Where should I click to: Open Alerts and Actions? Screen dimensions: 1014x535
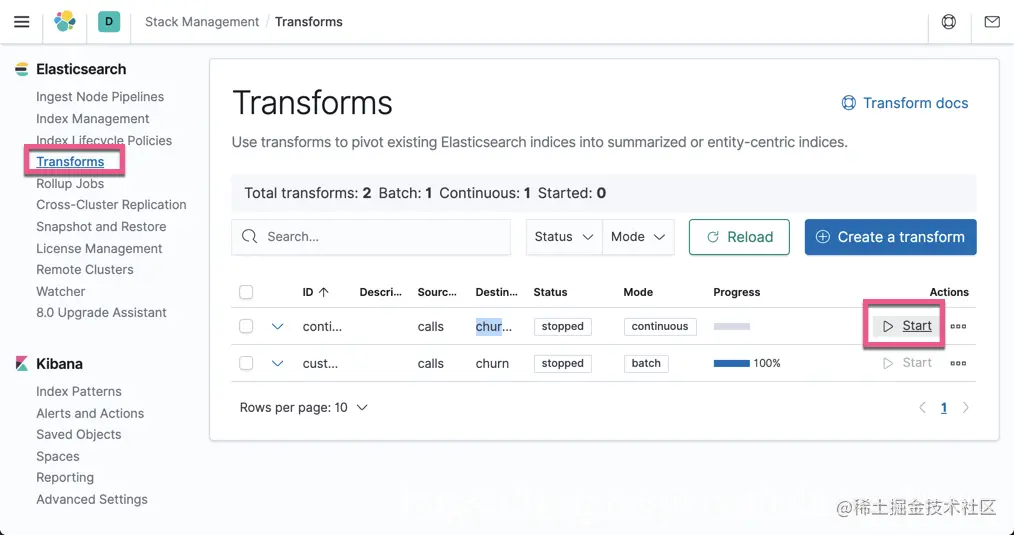[90, 413]
